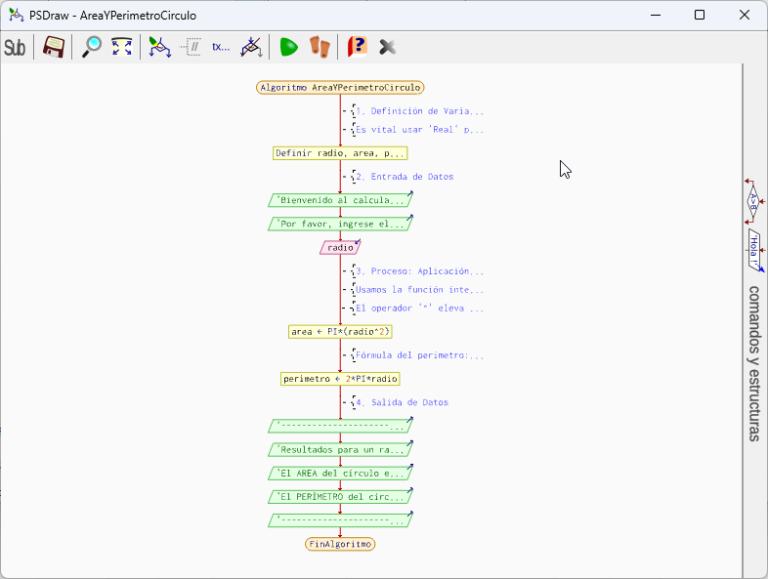Select the 'Hola!' write command shortcut
Image resolution: width=768 pixels, height=579 pixels.
tap(754, 250)
